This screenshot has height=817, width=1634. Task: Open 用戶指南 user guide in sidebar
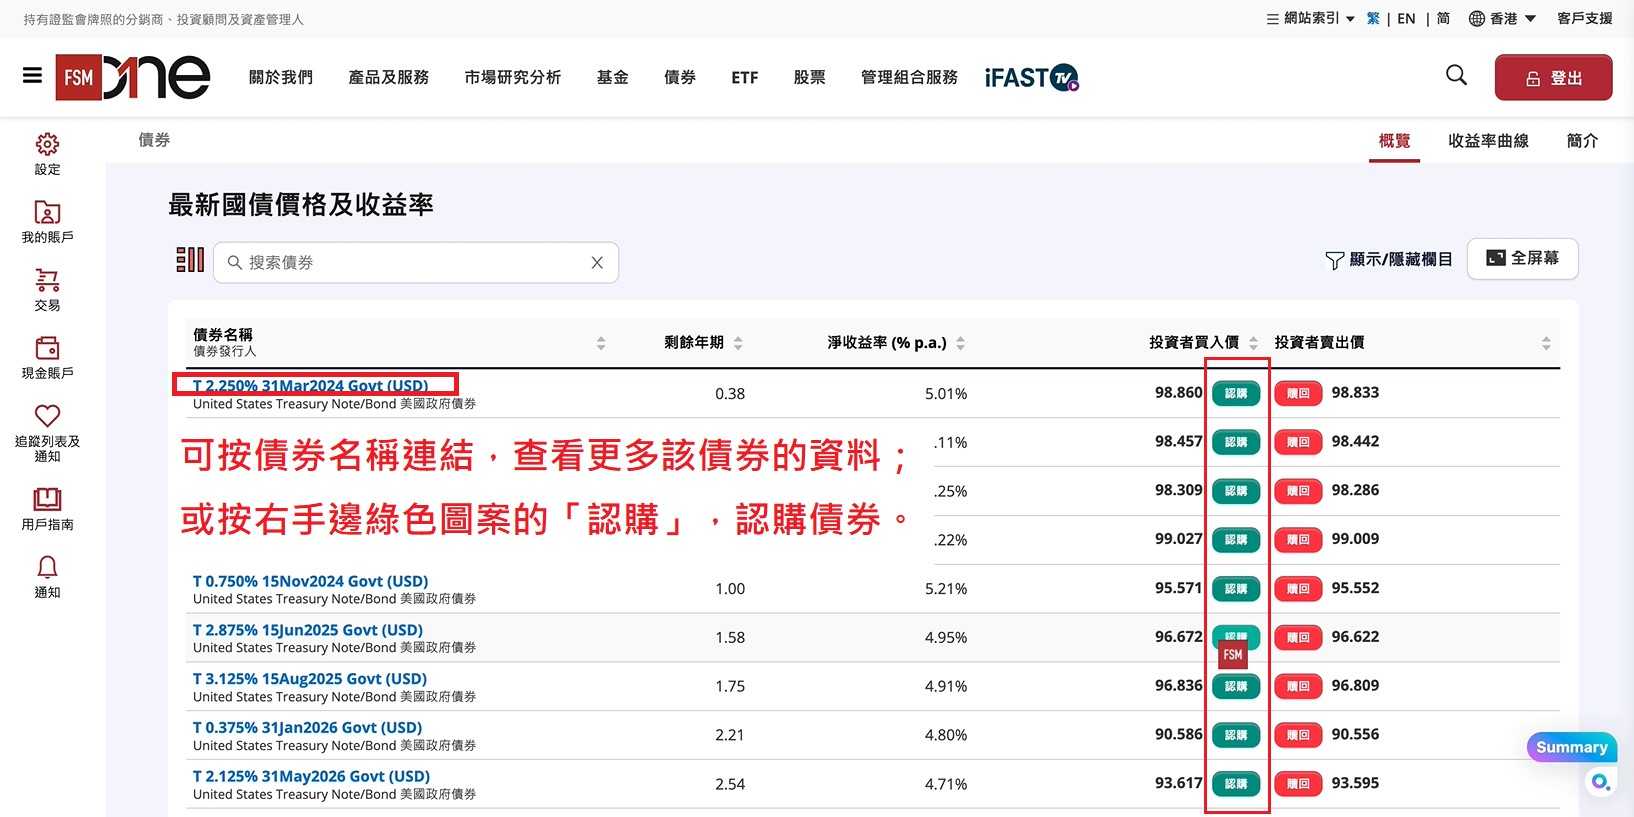tap(47, 509)
